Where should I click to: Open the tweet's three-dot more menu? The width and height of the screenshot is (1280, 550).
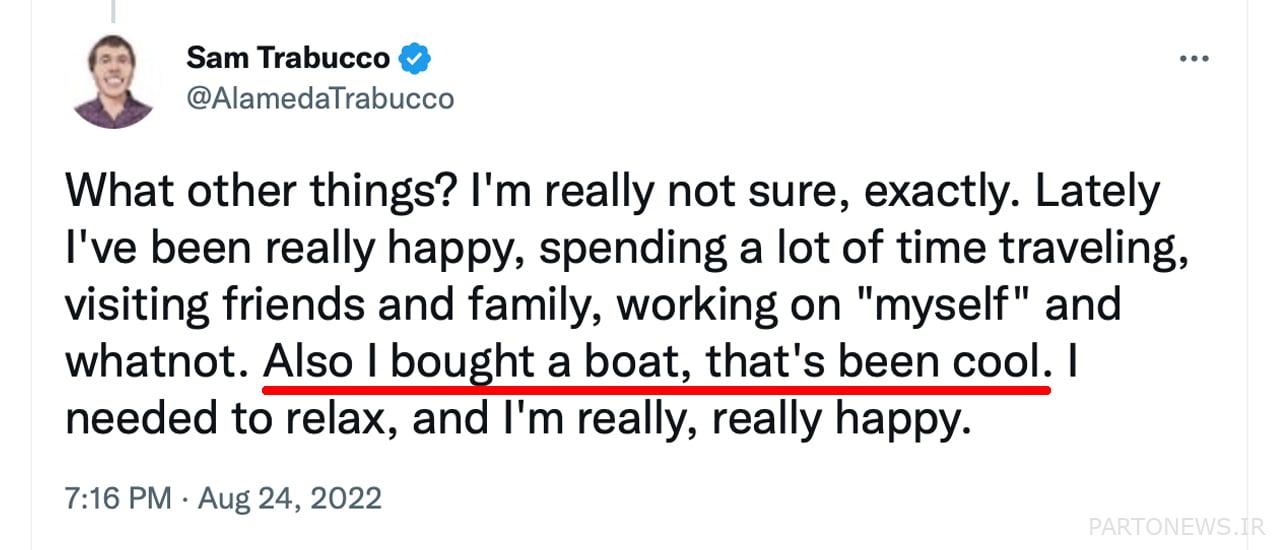tap(1194, 59)
